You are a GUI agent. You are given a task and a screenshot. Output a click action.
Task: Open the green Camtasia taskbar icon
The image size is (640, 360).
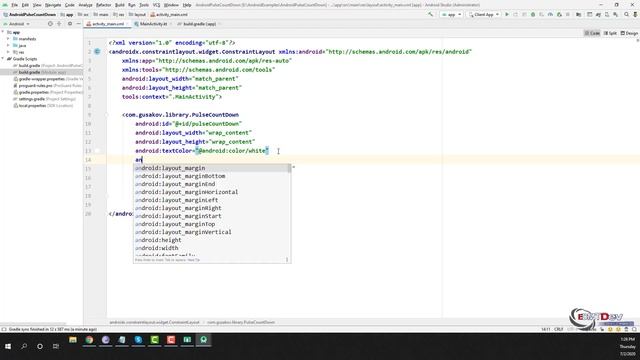click(154, 340)
